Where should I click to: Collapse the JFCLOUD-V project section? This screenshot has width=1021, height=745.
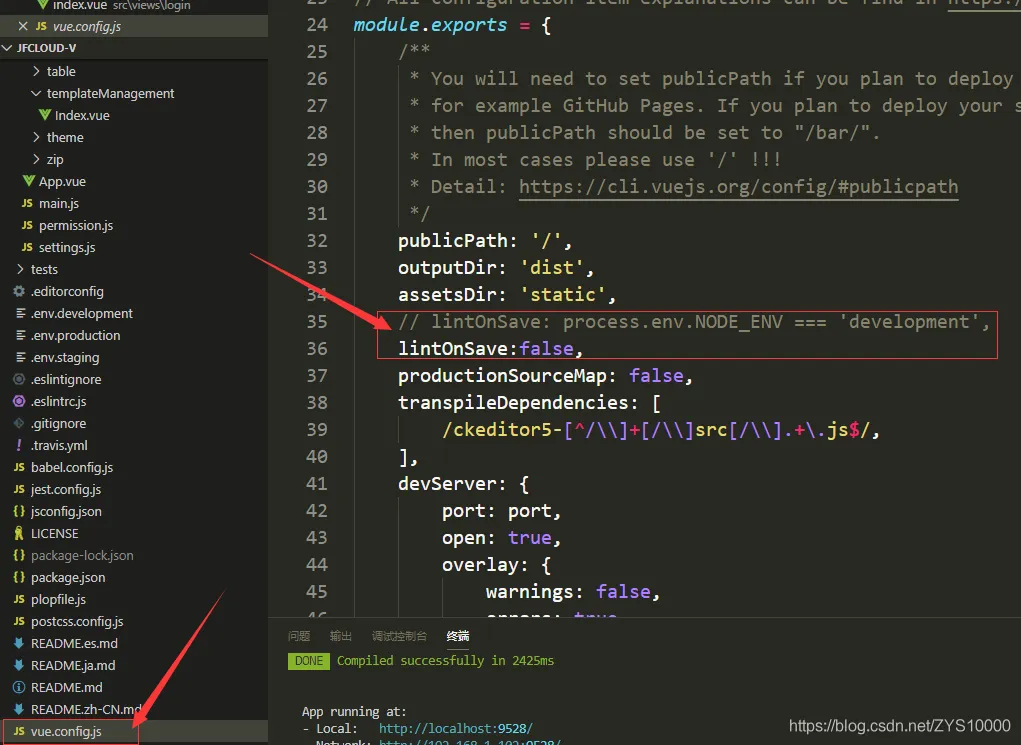(7, 48)
